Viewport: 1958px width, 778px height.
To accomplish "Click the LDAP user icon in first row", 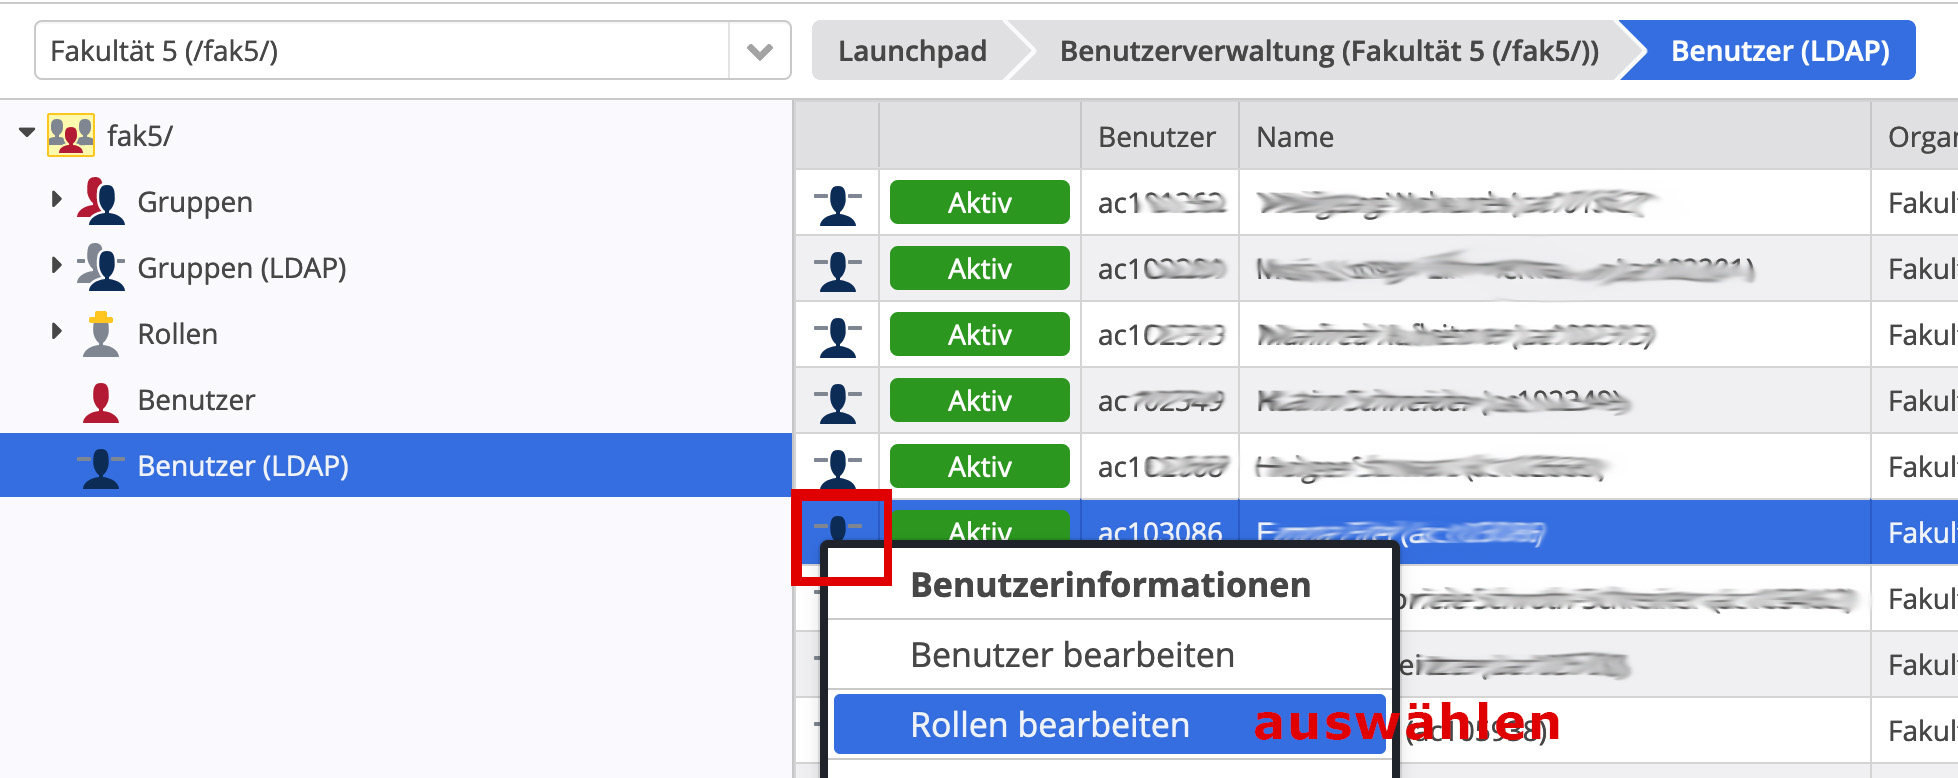I will coord(838,204).
